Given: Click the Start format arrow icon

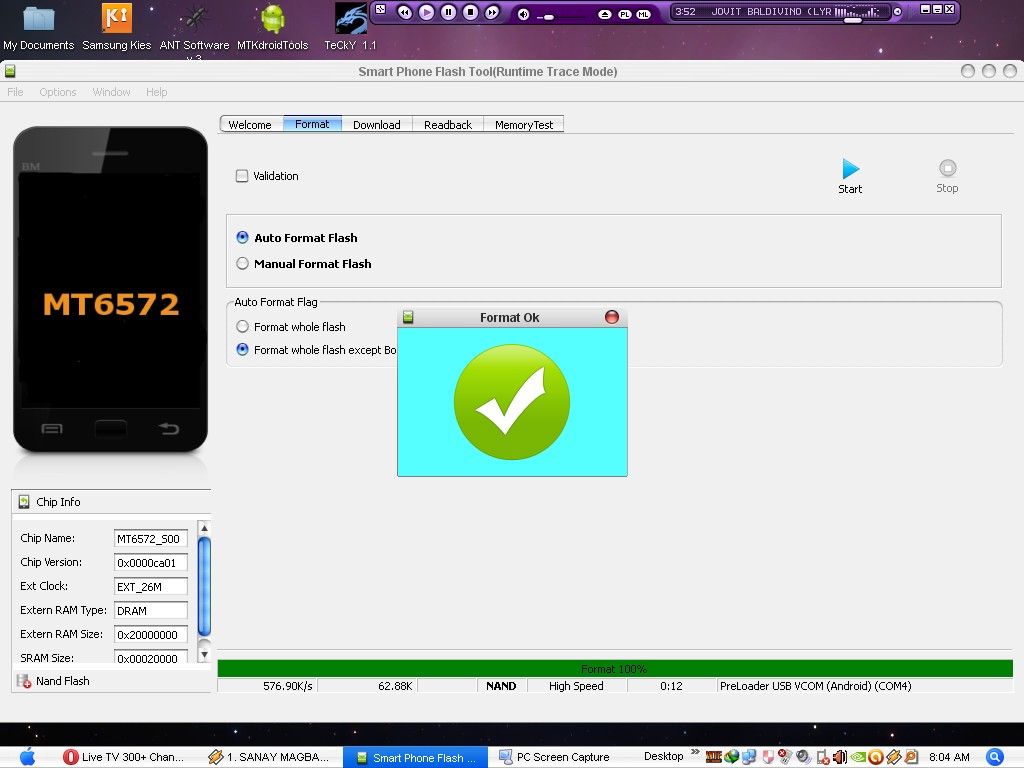Looking at the screenshot, I should pyautogui.click(x=850, y=169).
